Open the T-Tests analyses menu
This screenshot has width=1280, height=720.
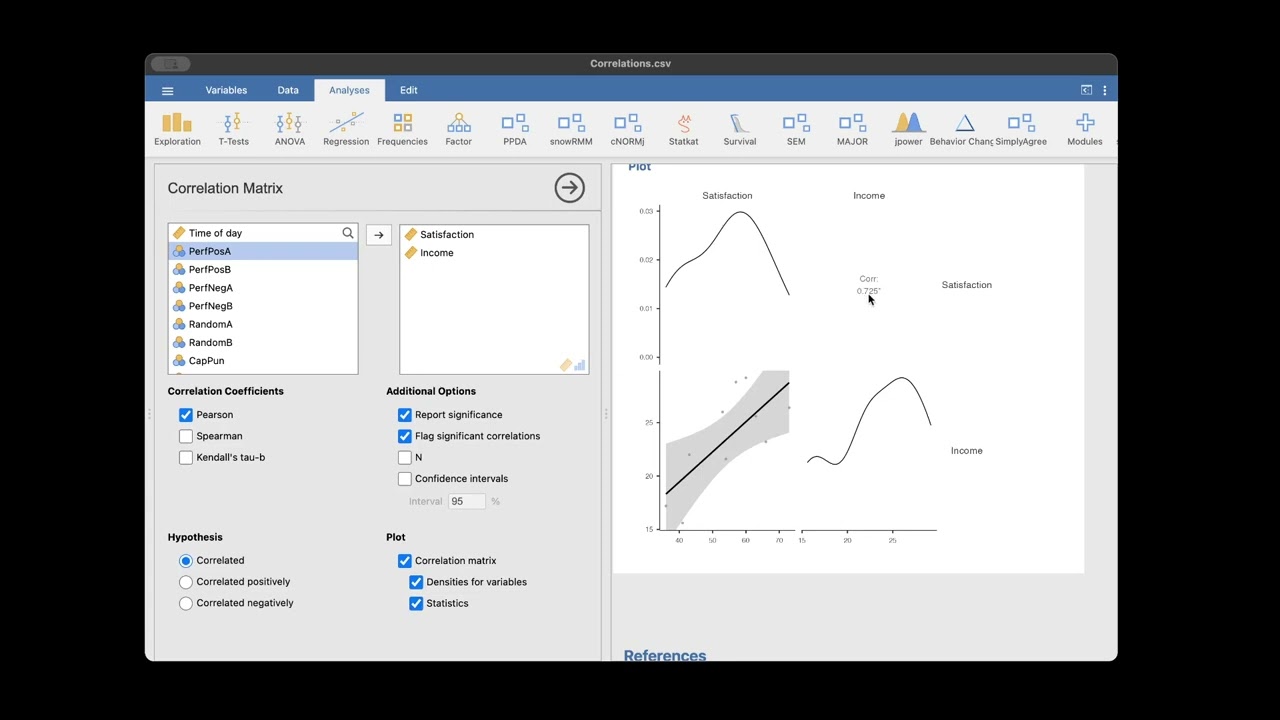click(233, 129)
